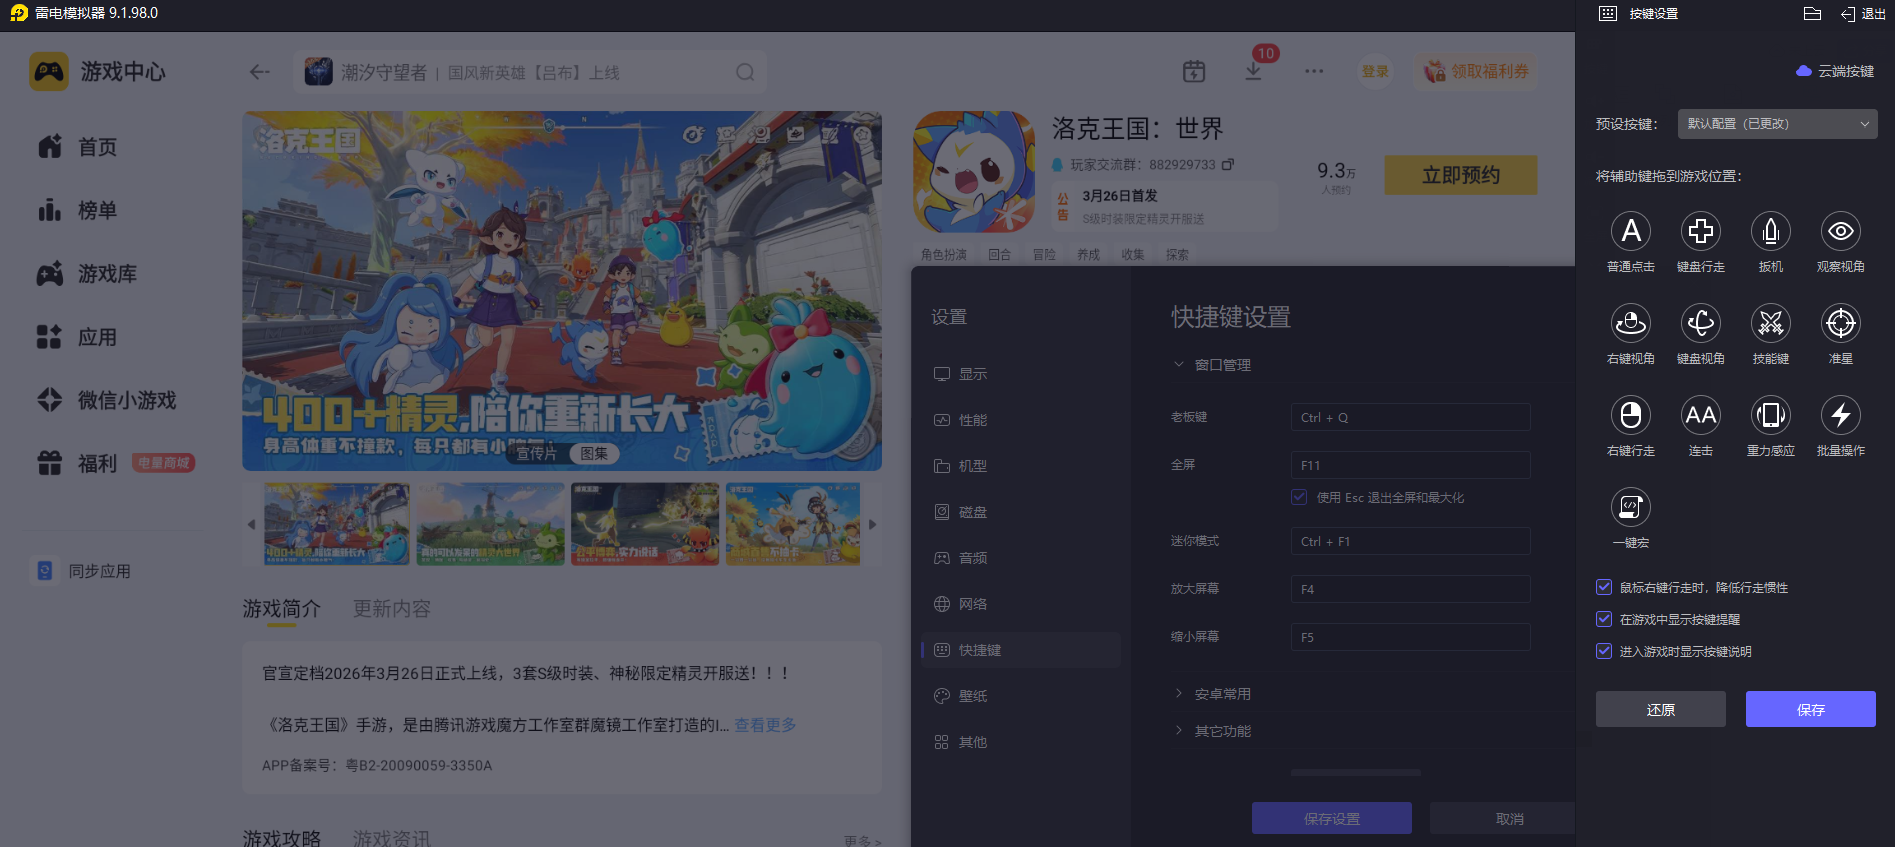Click the 还原 restore button
Screen dimensions: 1895x847
1660,709
